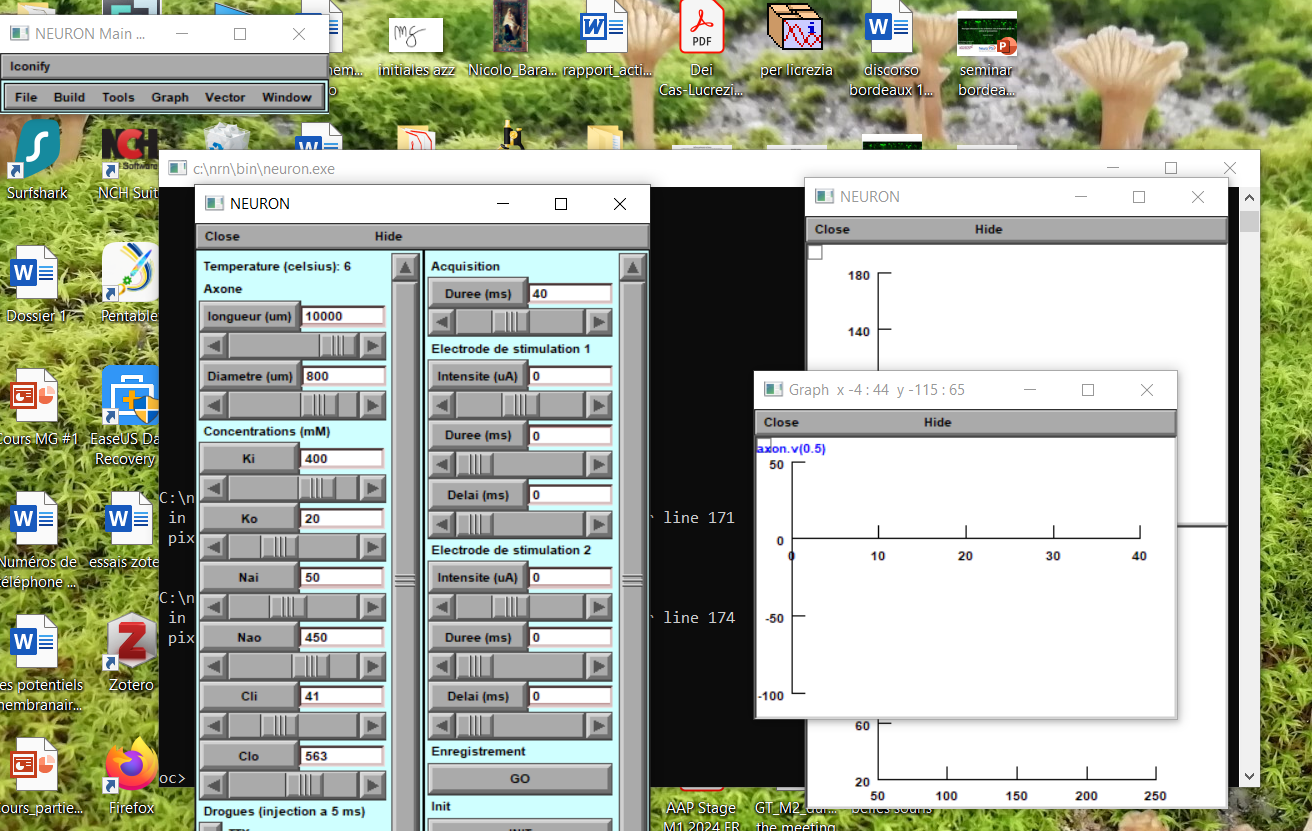The height and width of the screenshot is (831, 1312).
Task: Click the Acquisition Duree field showing 40
Action: pyautogui.click(x=570, y=293)
